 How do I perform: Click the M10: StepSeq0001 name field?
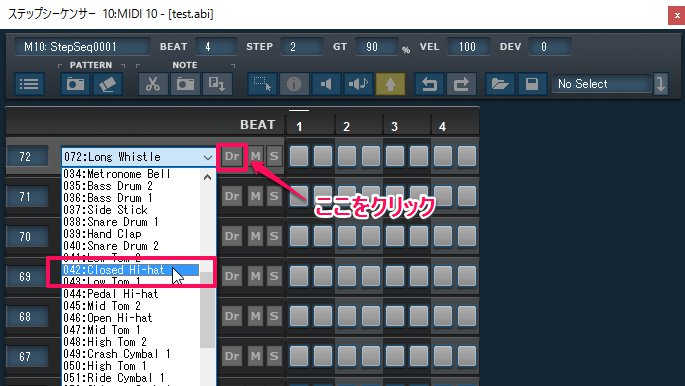[82, 47]
